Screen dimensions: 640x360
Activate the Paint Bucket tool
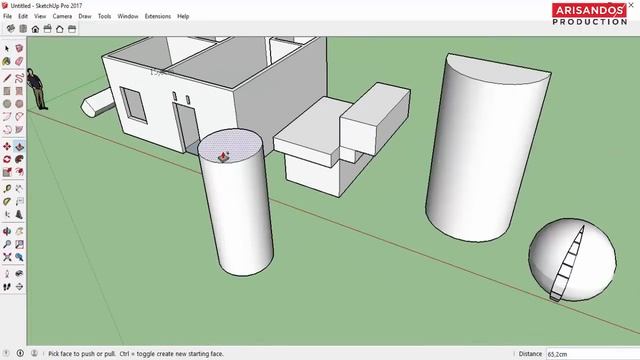coord(7,62)
